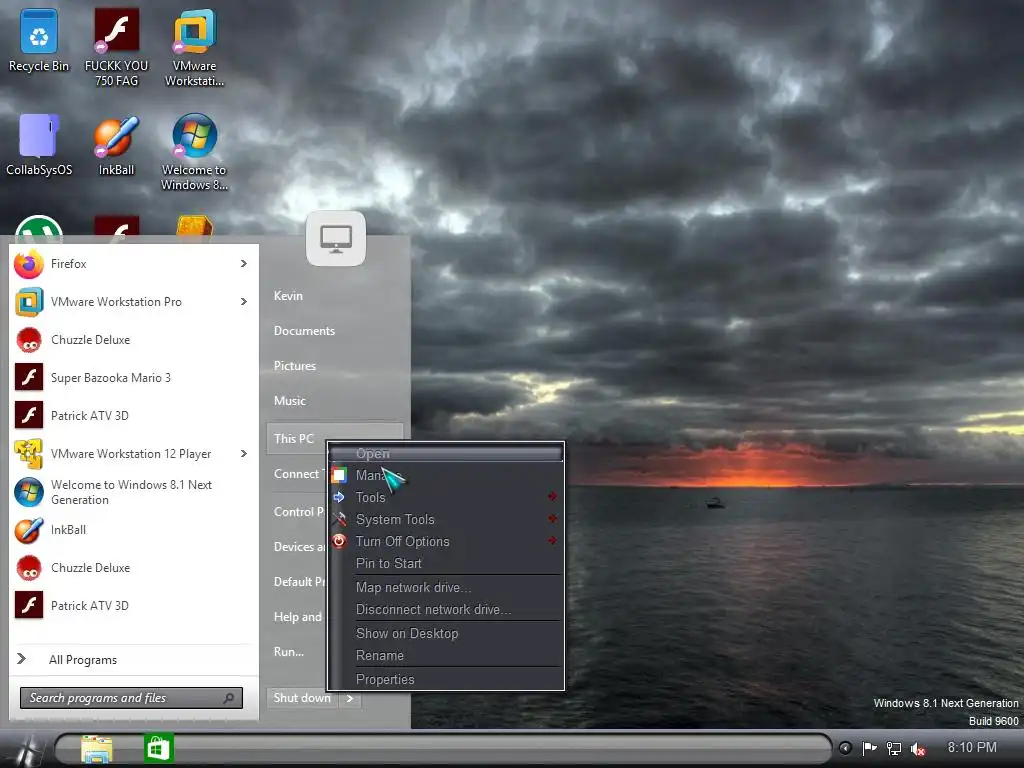Expand the Turn Off Options submenu arrow
This screenshot has height=768, width=1024.
[552, 541]
